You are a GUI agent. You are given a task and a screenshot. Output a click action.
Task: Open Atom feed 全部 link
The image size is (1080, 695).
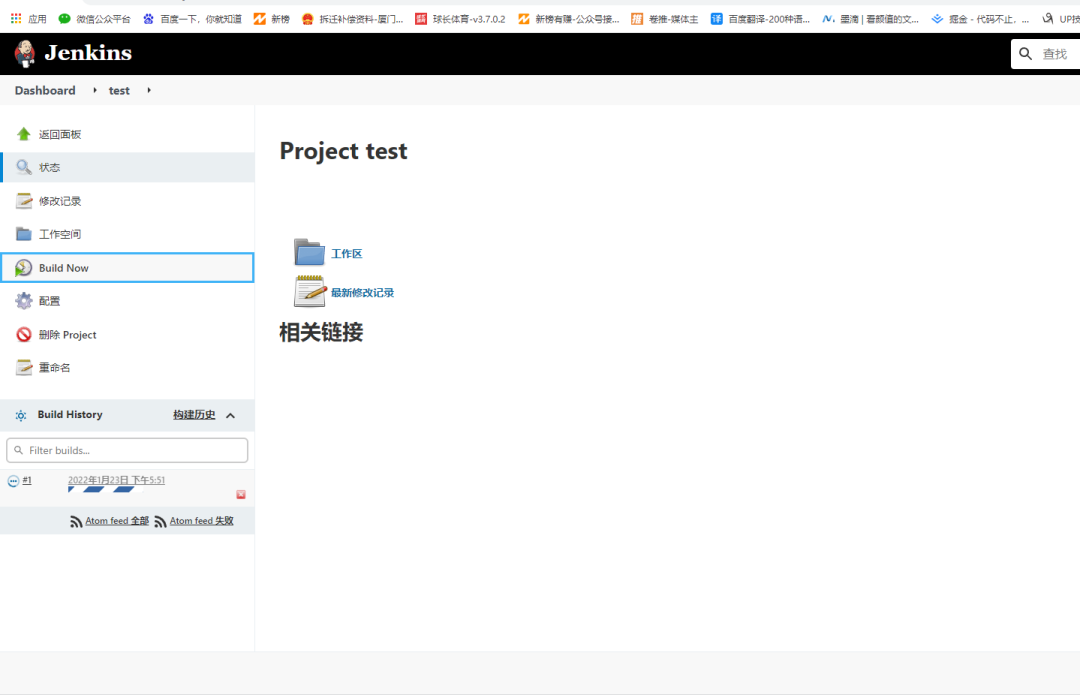click(x=117, y=521)
